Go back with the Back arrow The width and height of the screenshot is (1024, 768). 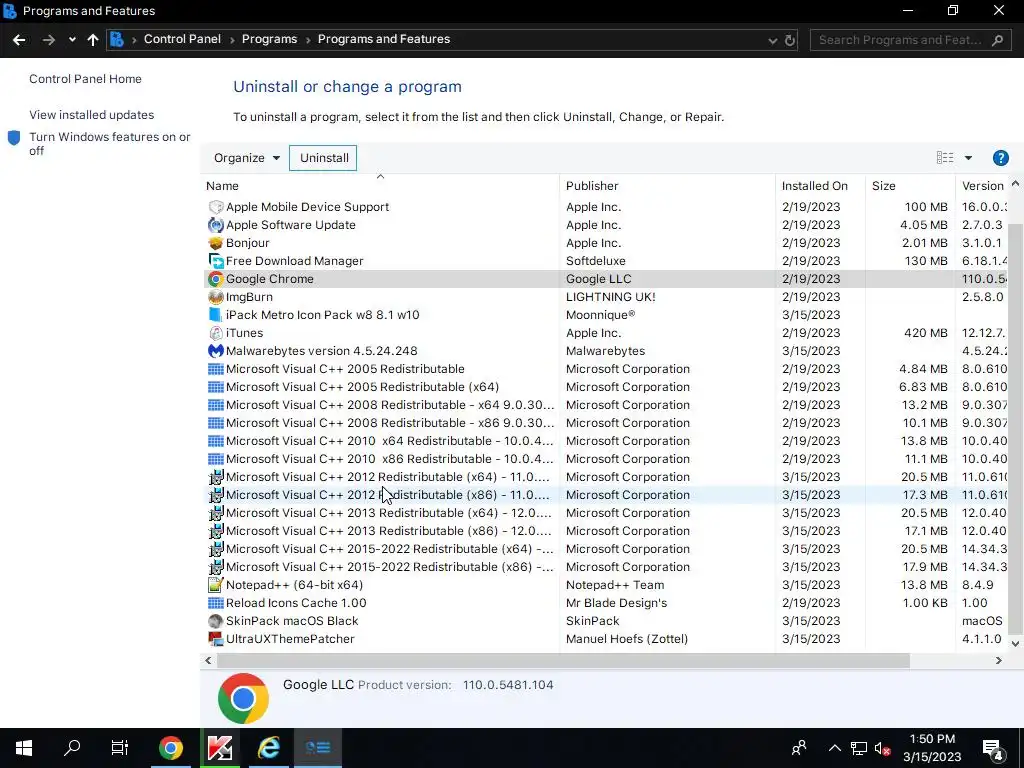[x=19, y=40]
